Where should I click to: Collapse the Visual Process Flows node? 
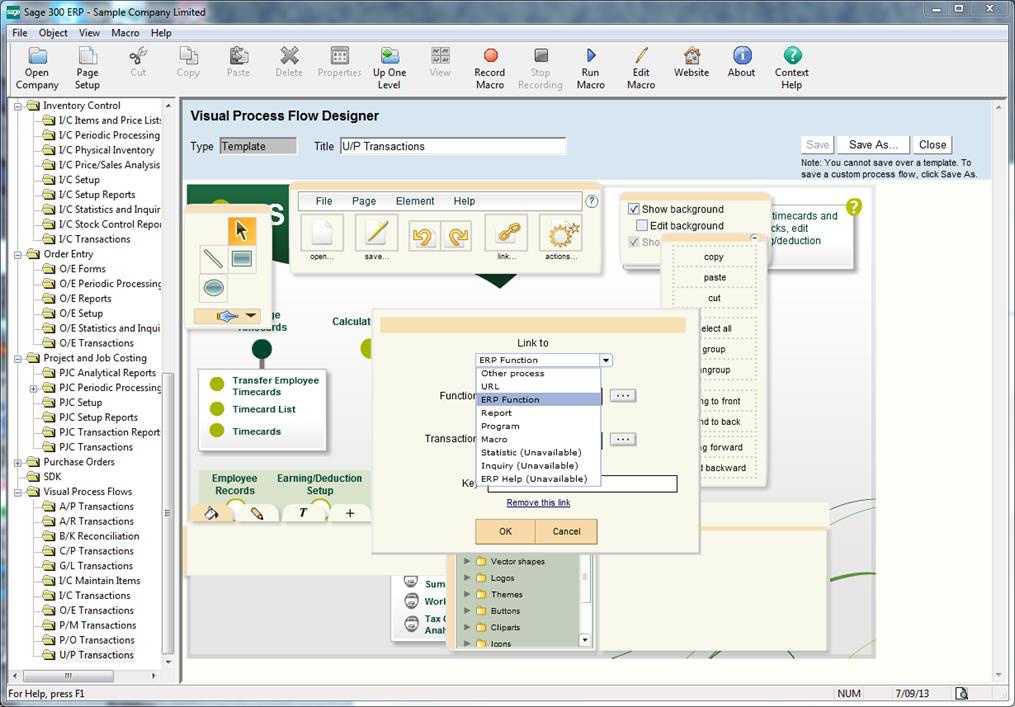point(18,492)
